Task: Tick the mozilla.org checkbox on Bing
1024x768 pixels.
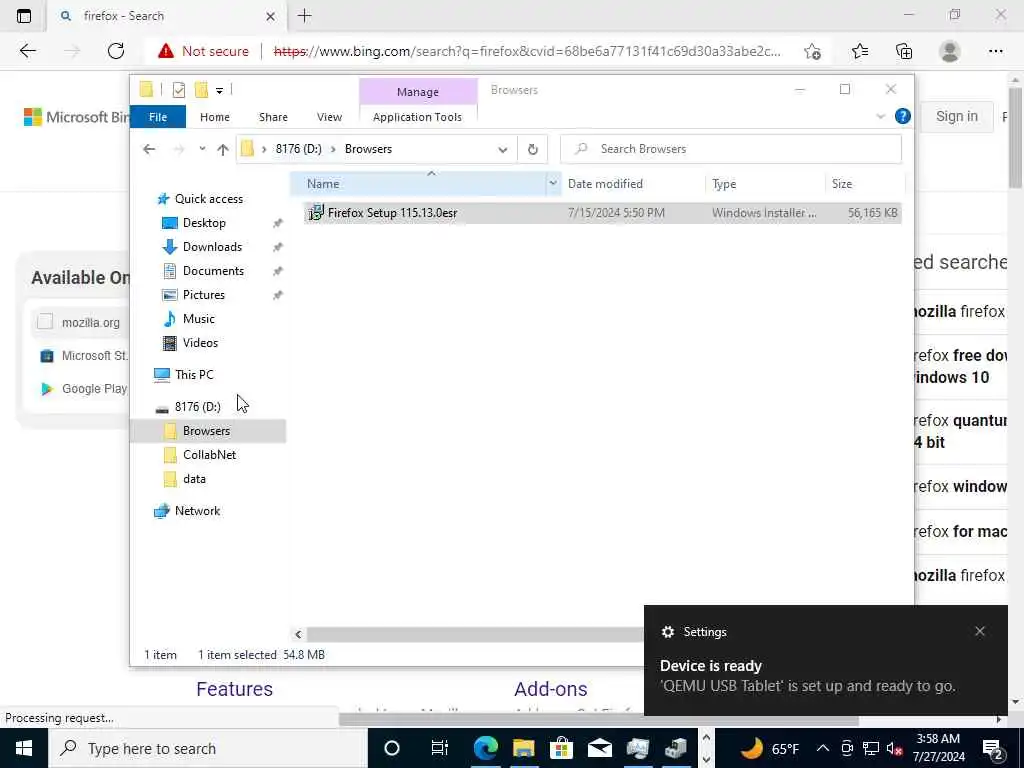Action: (x=45, y=321)
